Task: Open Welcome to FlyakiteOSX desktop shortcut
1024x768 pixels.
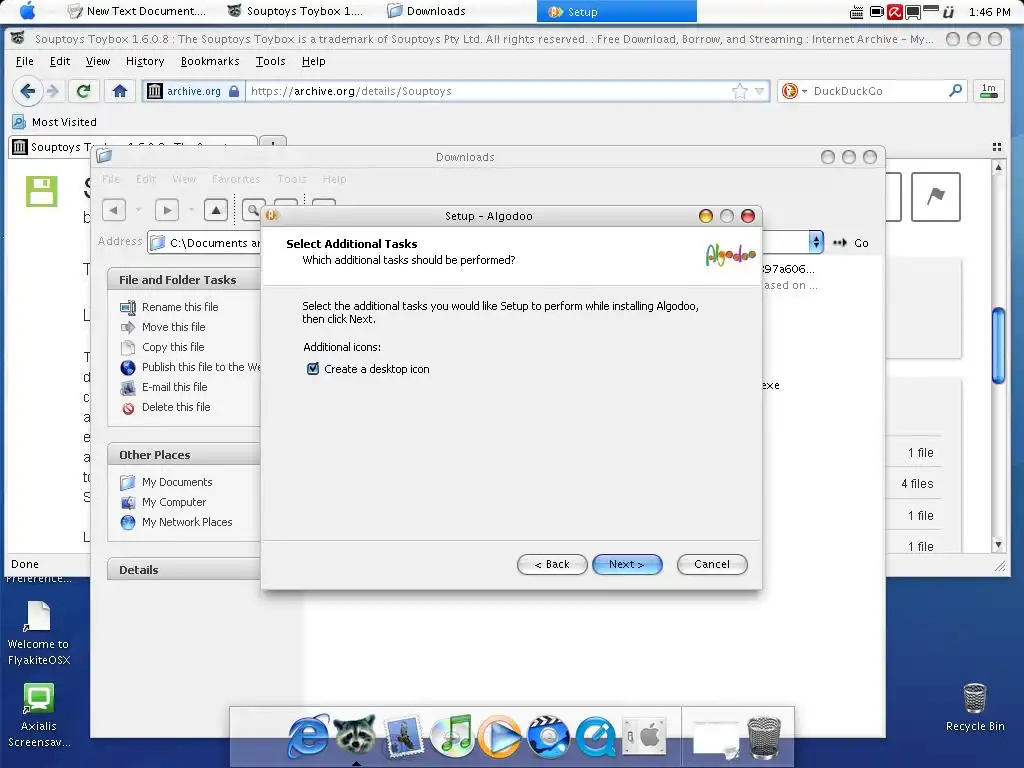Action: tap(39, 633)
